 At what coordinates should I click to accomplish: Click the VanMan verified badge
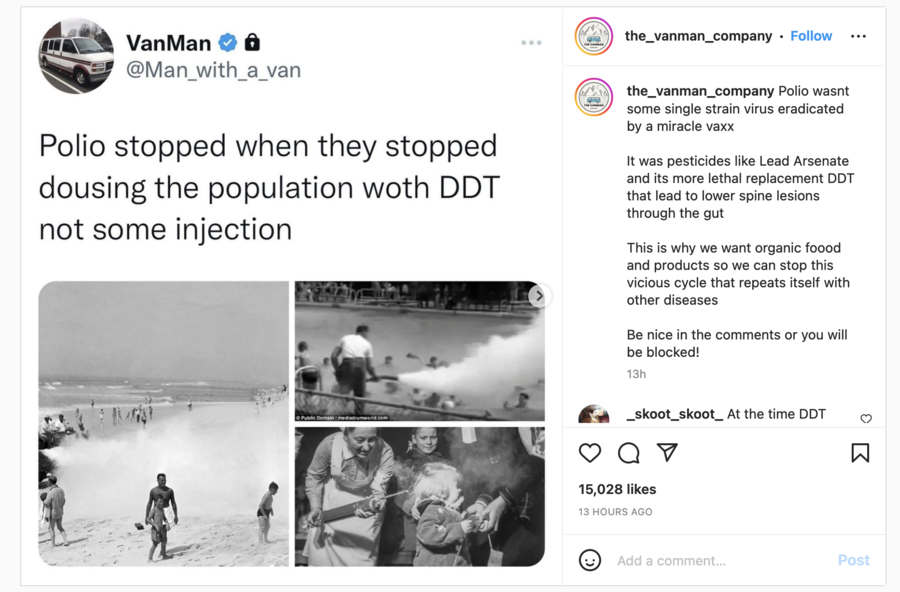tap(228, 42)
